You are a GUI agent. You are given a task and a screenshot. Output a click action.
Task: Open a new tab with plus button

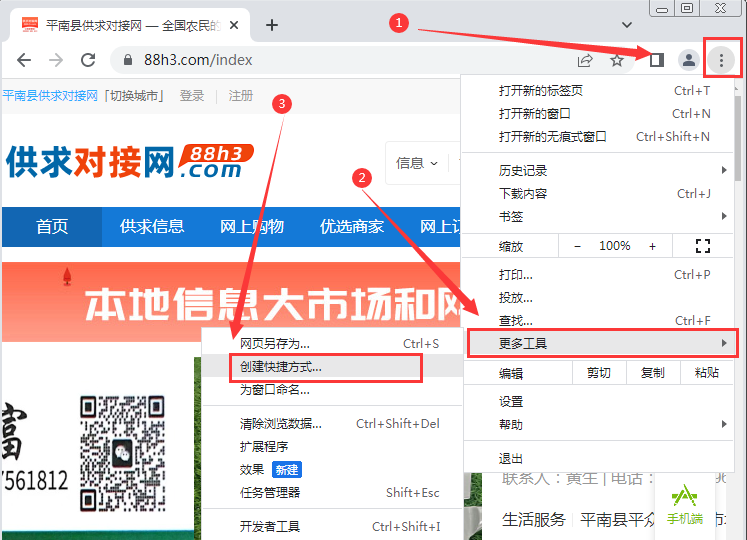[271, 25]
